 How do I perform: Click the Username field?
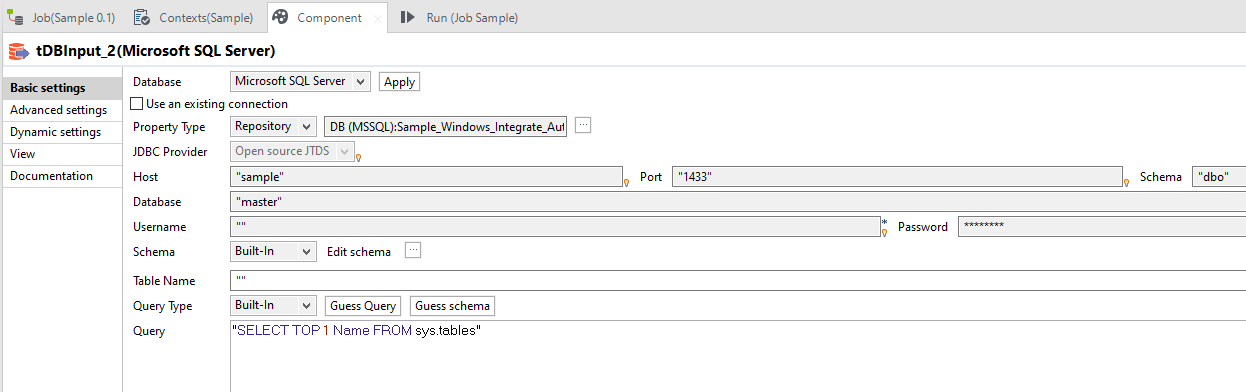(x=554, y=227)
